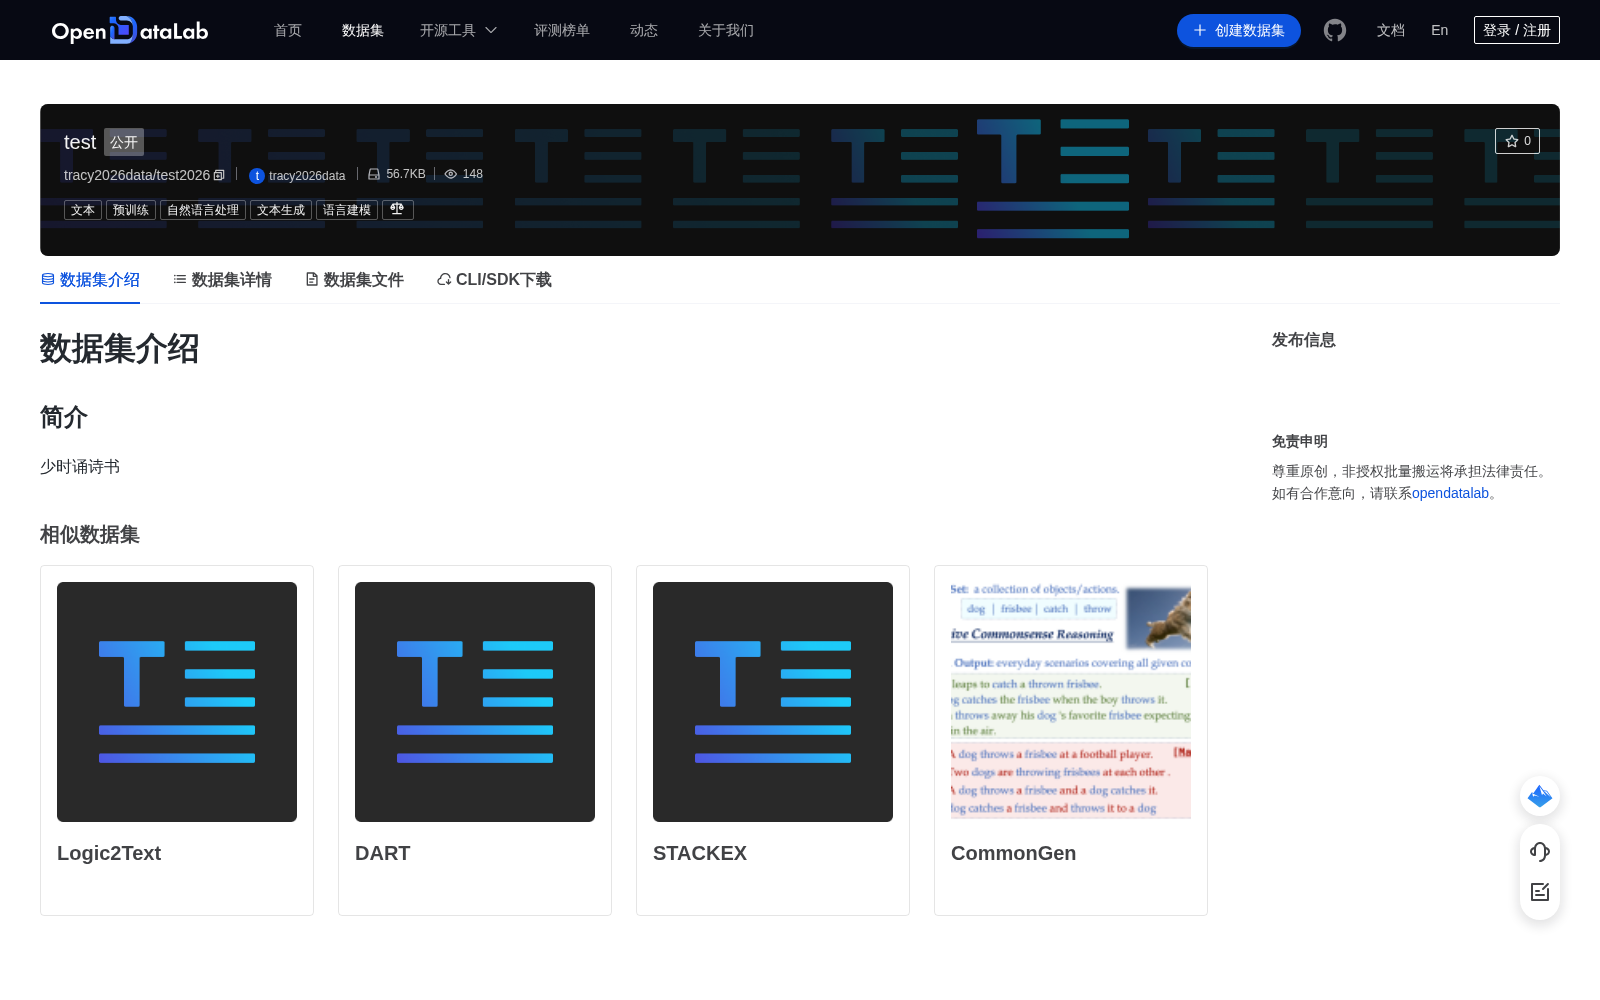1600x1000 pixels.
Task: Open the OpenDataLab home logo
Action: pos(130,30)
